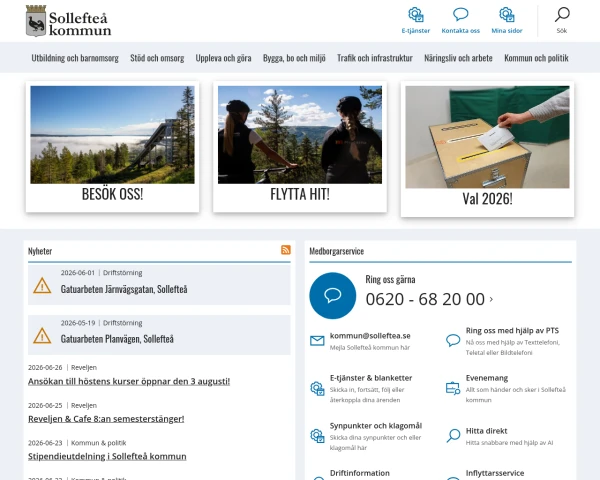Click the FLYTTA HIT! cyclists image
Viewport: 600px width, 480px height.
click(x=300, y=135)
